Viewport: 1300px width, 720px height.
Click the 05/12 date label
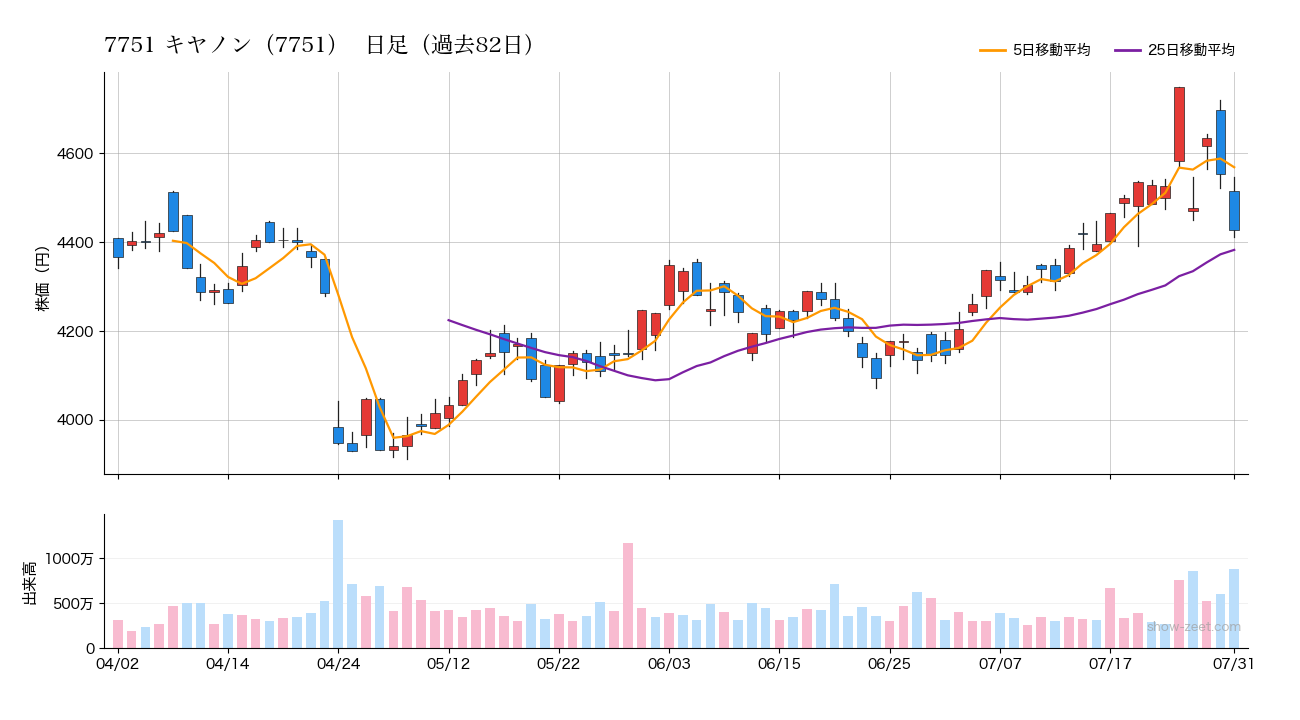click(449, 663)
